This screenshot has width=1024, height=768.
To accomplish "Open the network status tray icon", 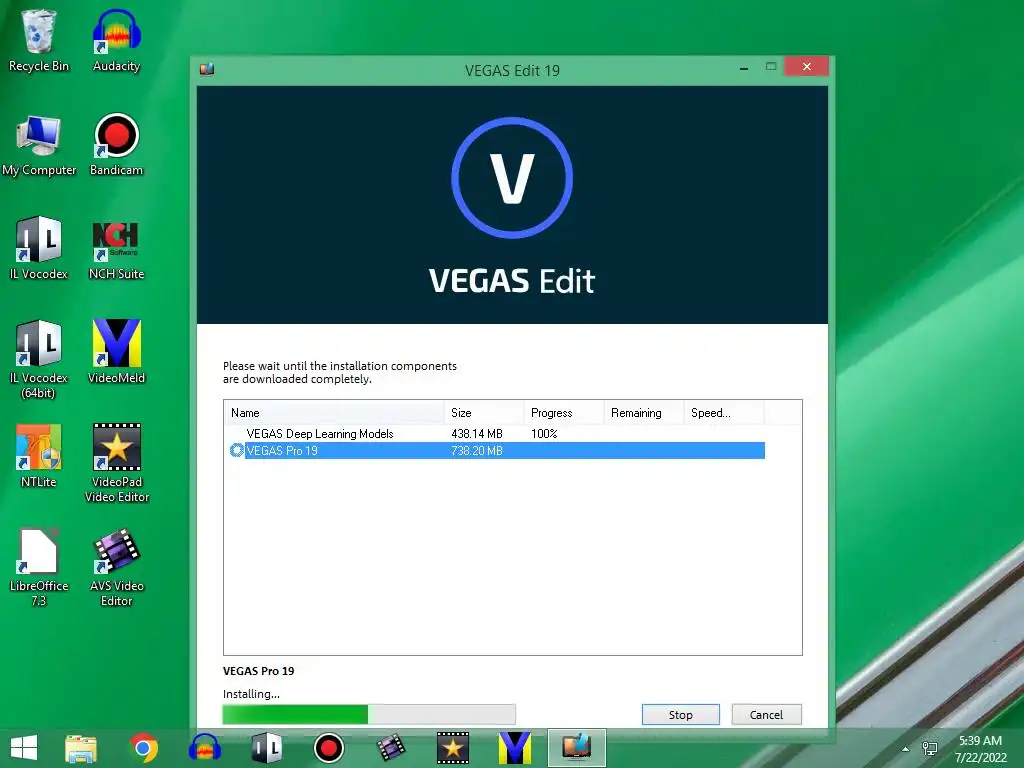I will 929,749.
